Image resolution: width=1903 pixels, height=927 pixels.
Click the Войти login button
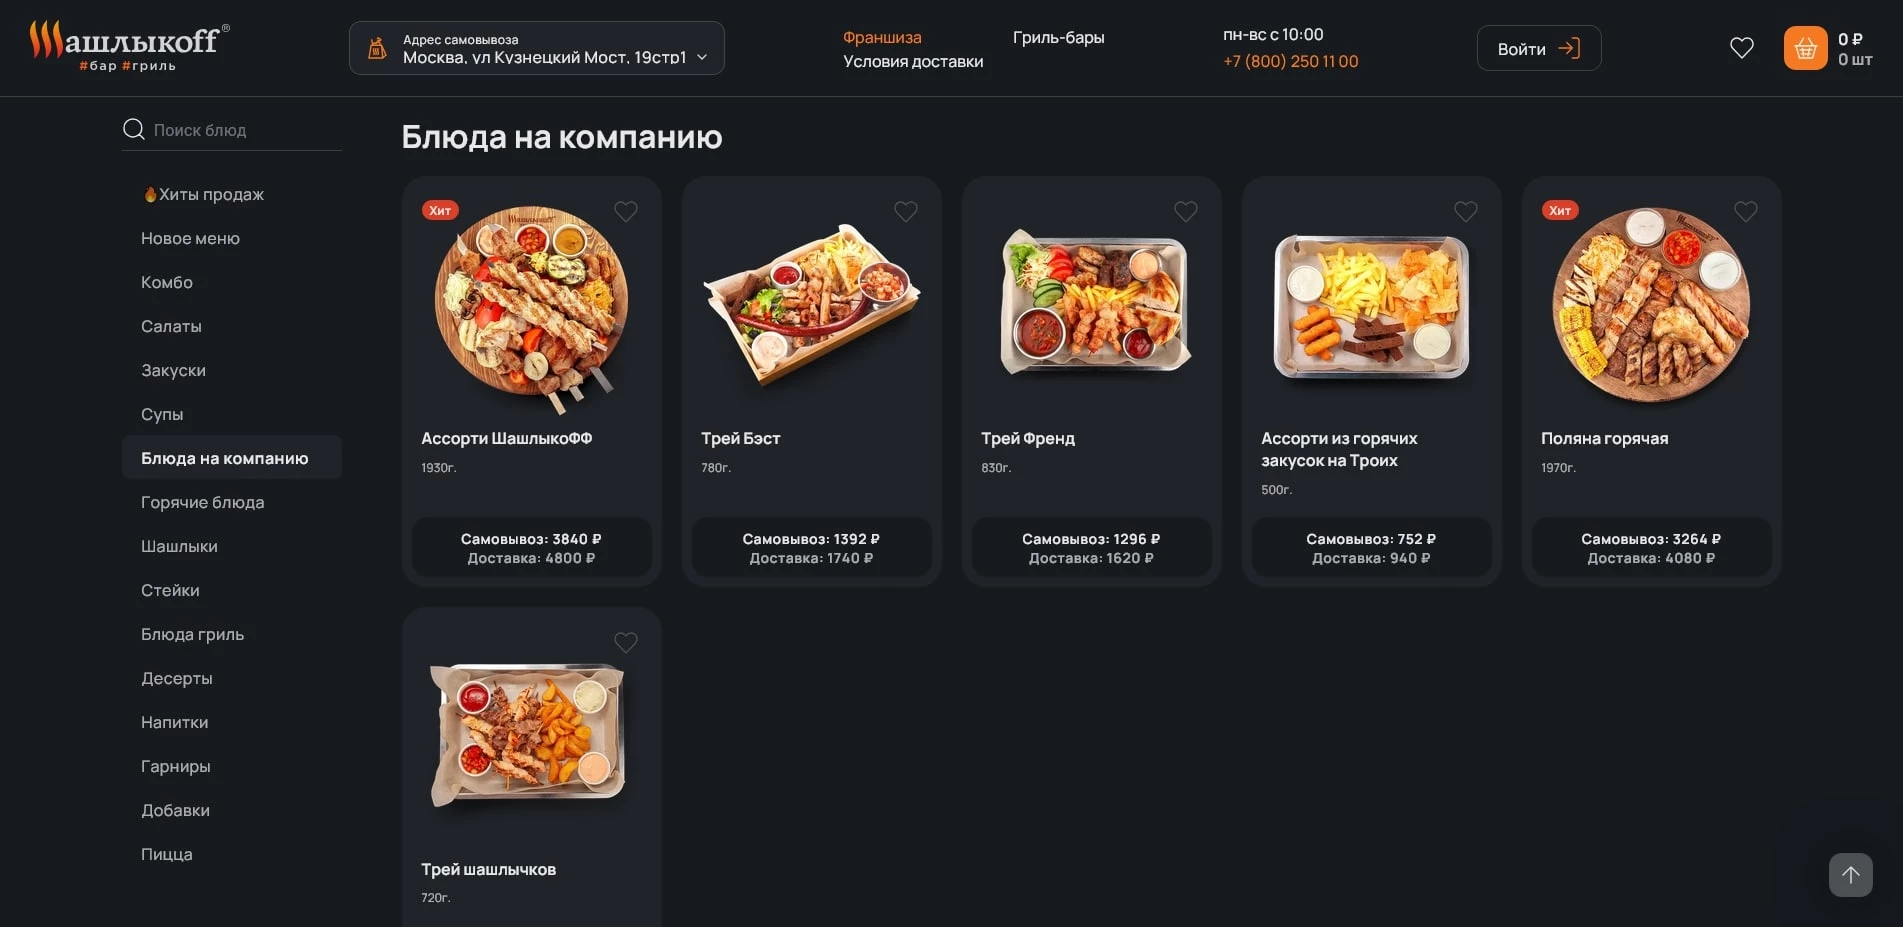(x=1539, y=48)
